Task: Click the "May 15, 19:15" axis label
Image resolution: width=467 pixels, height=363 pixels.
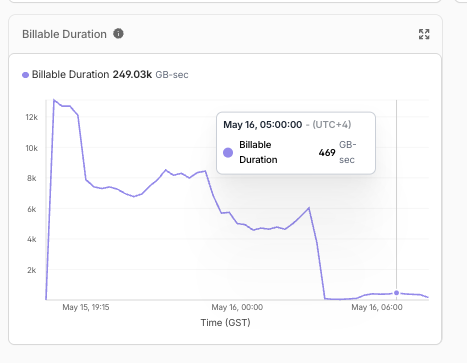Action: 86,307
